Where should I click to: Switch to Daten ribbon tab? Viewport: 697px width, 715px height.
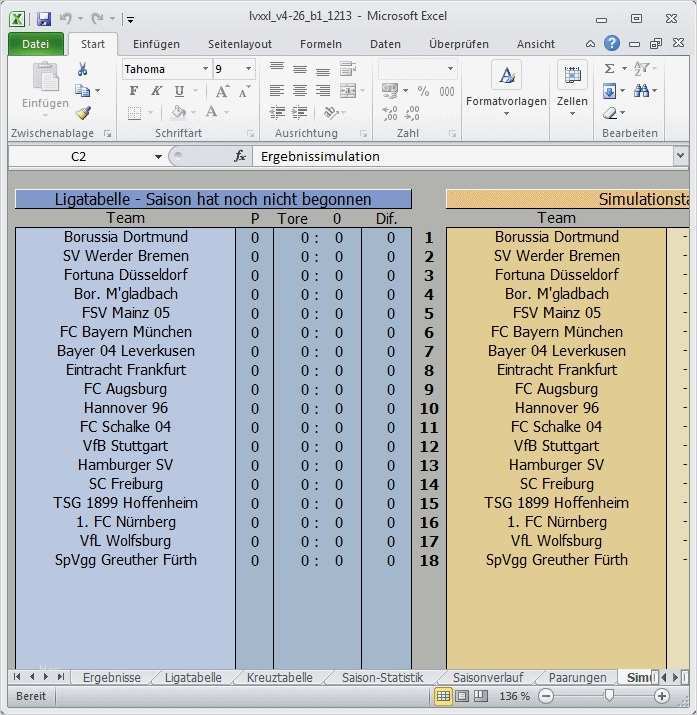pos(385,44)
